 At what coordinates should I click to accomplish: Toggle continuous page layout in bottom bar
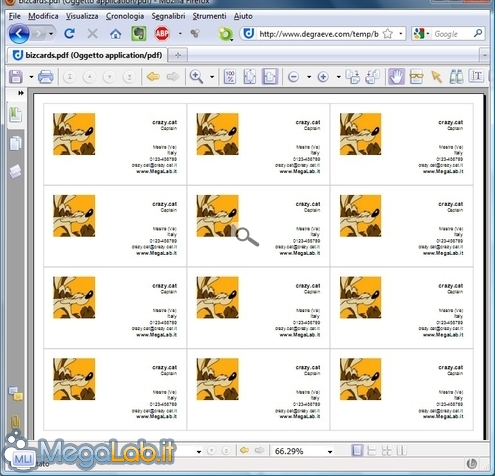(371, 451)
